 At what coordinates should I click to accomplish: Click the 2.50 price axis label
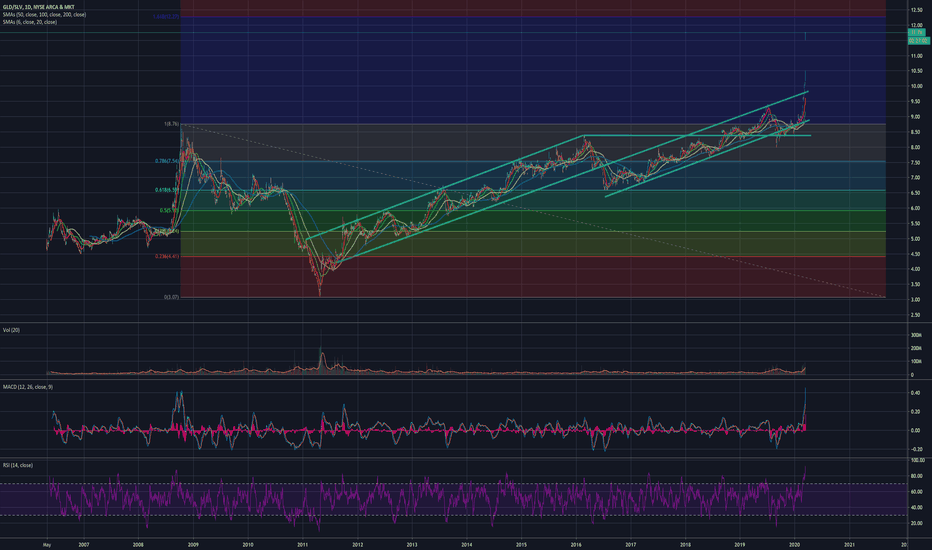pyautogui.click(x=916, y=315)
